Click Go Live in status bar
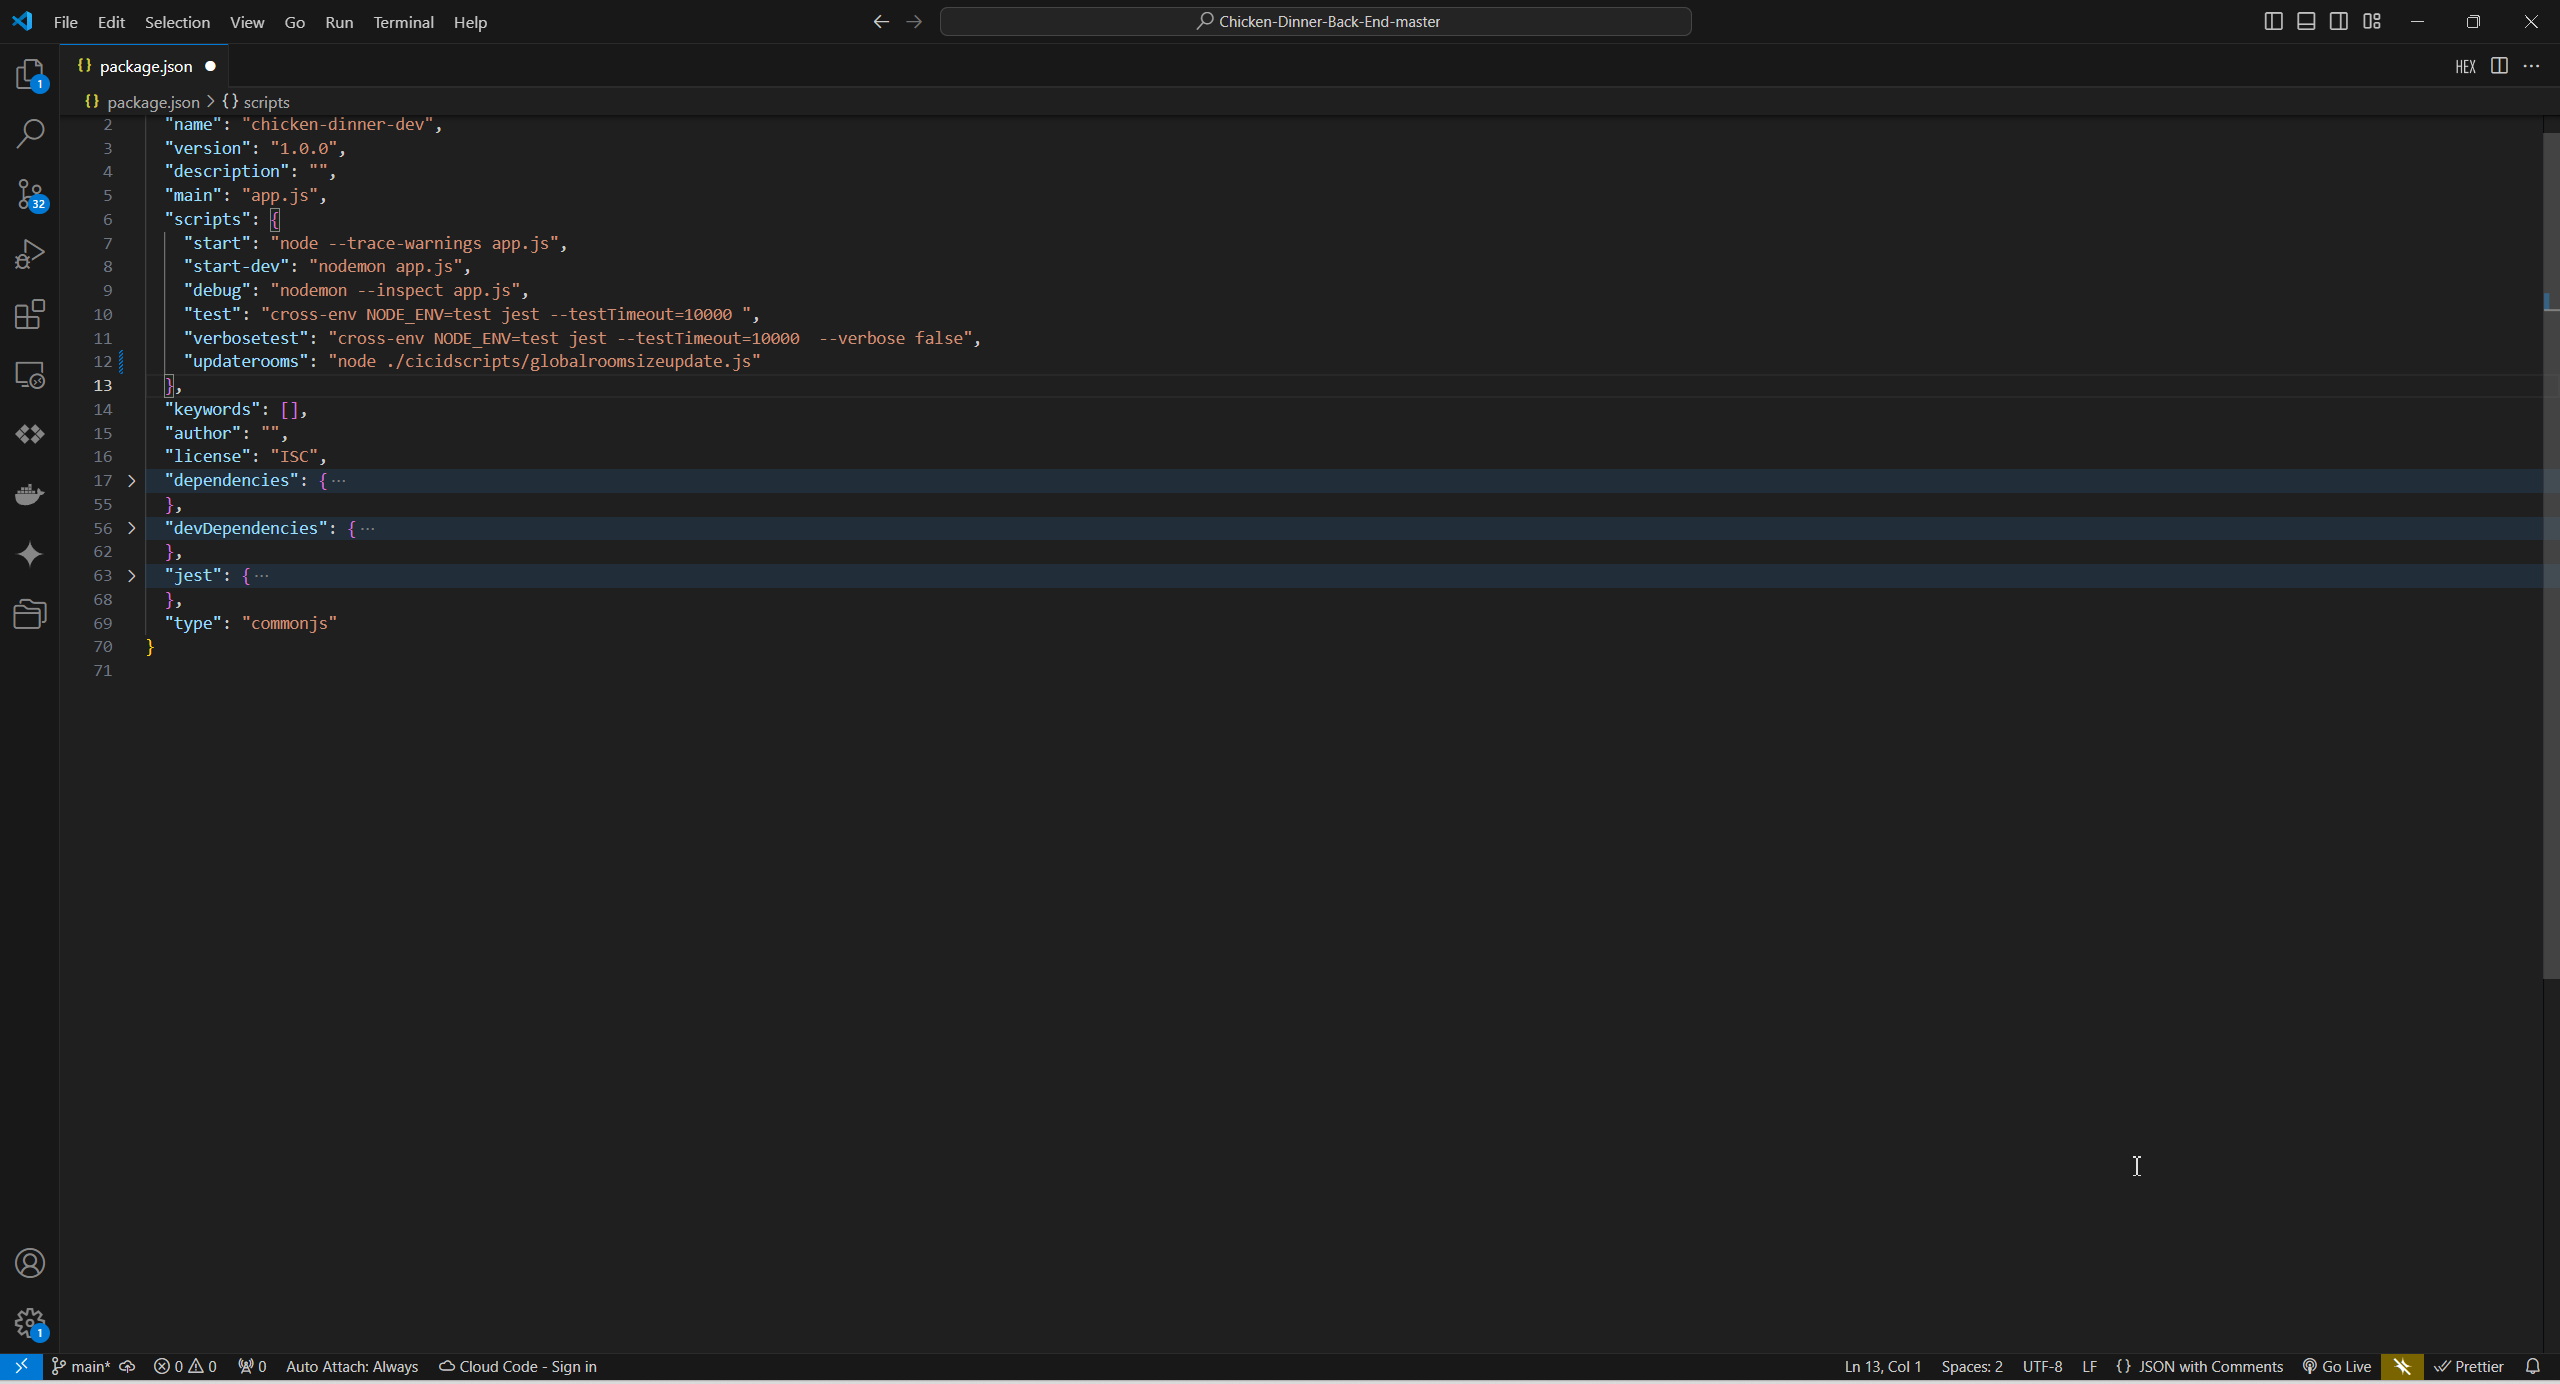Screen dimensions: 2560x1384 coord(2337,1366)
